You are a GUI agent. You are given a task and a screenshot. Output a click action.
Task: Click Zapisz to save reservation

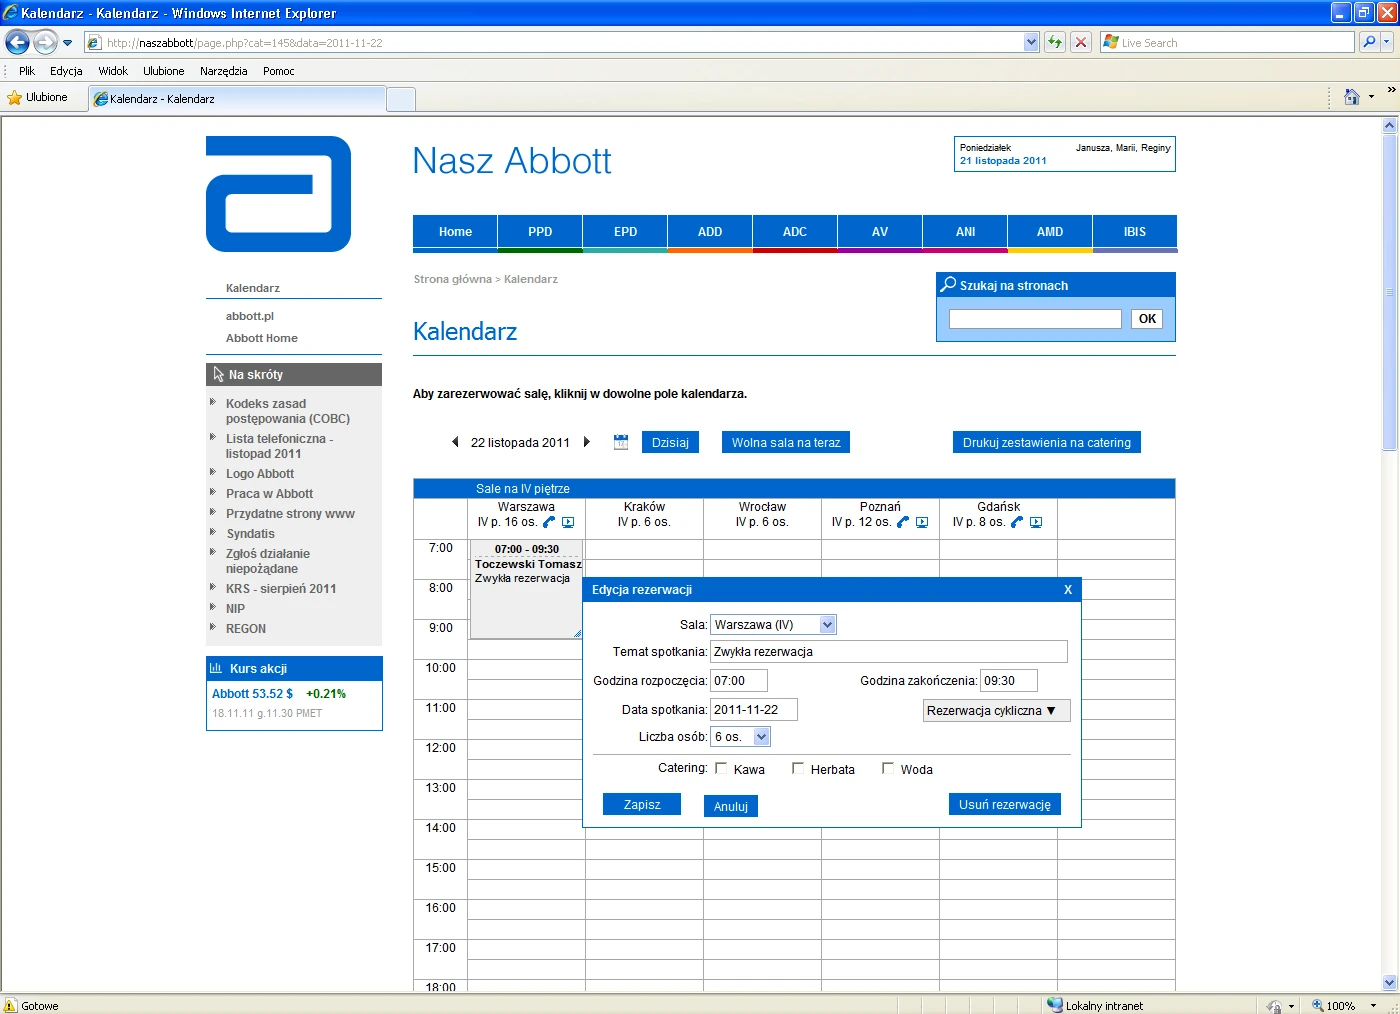642,804
